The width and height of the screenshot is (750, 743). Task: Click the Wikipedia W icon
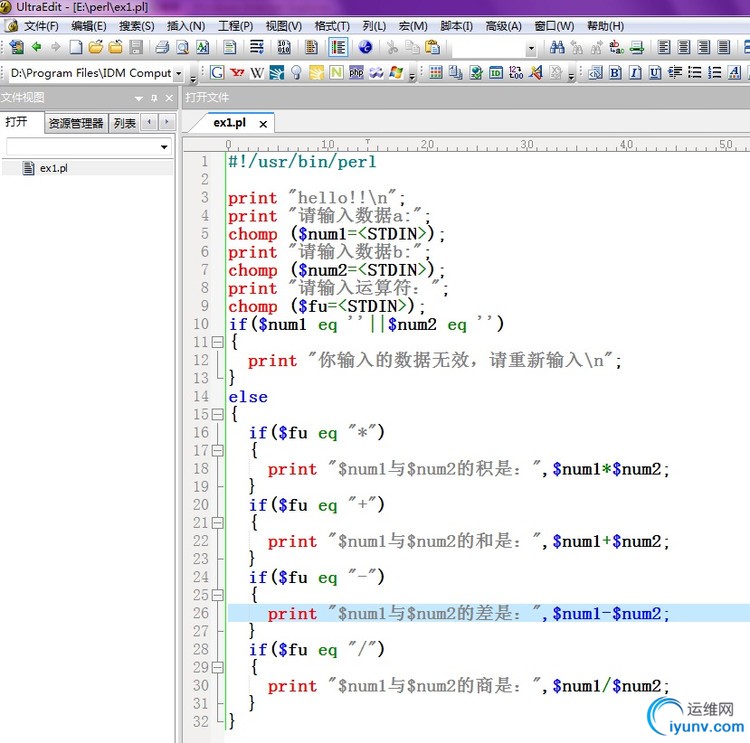pyautogui.click(x=257, y=72)
